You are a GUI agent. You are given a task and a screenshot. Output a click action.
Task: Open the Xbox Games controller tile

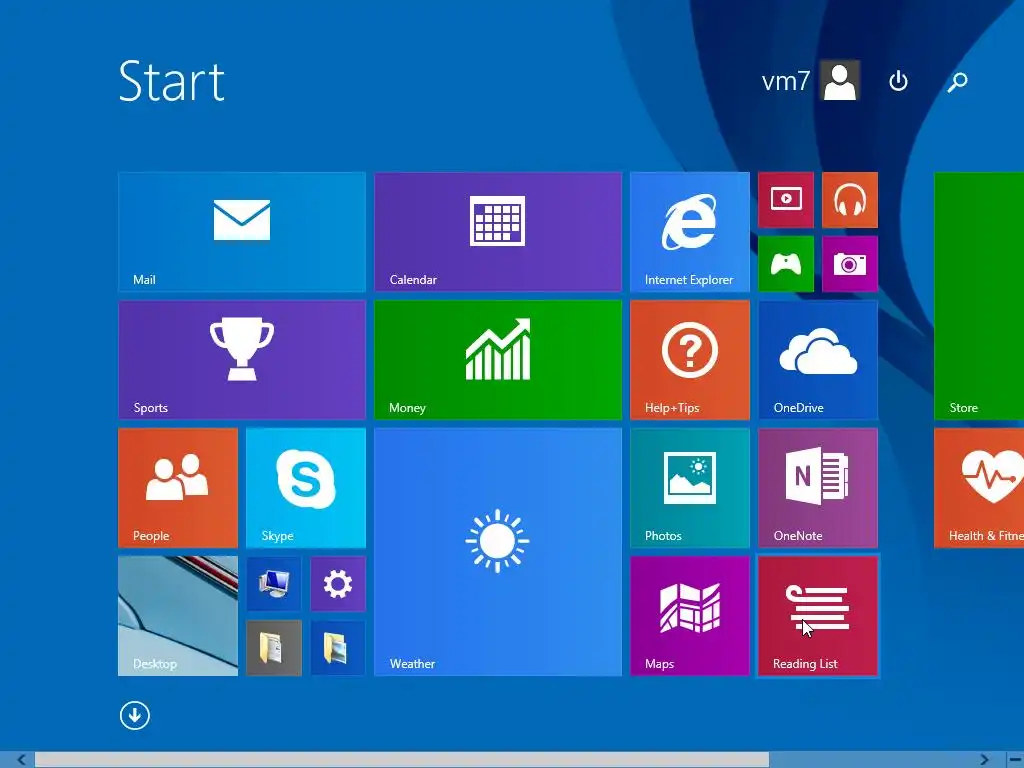click(x=786, y=264)
